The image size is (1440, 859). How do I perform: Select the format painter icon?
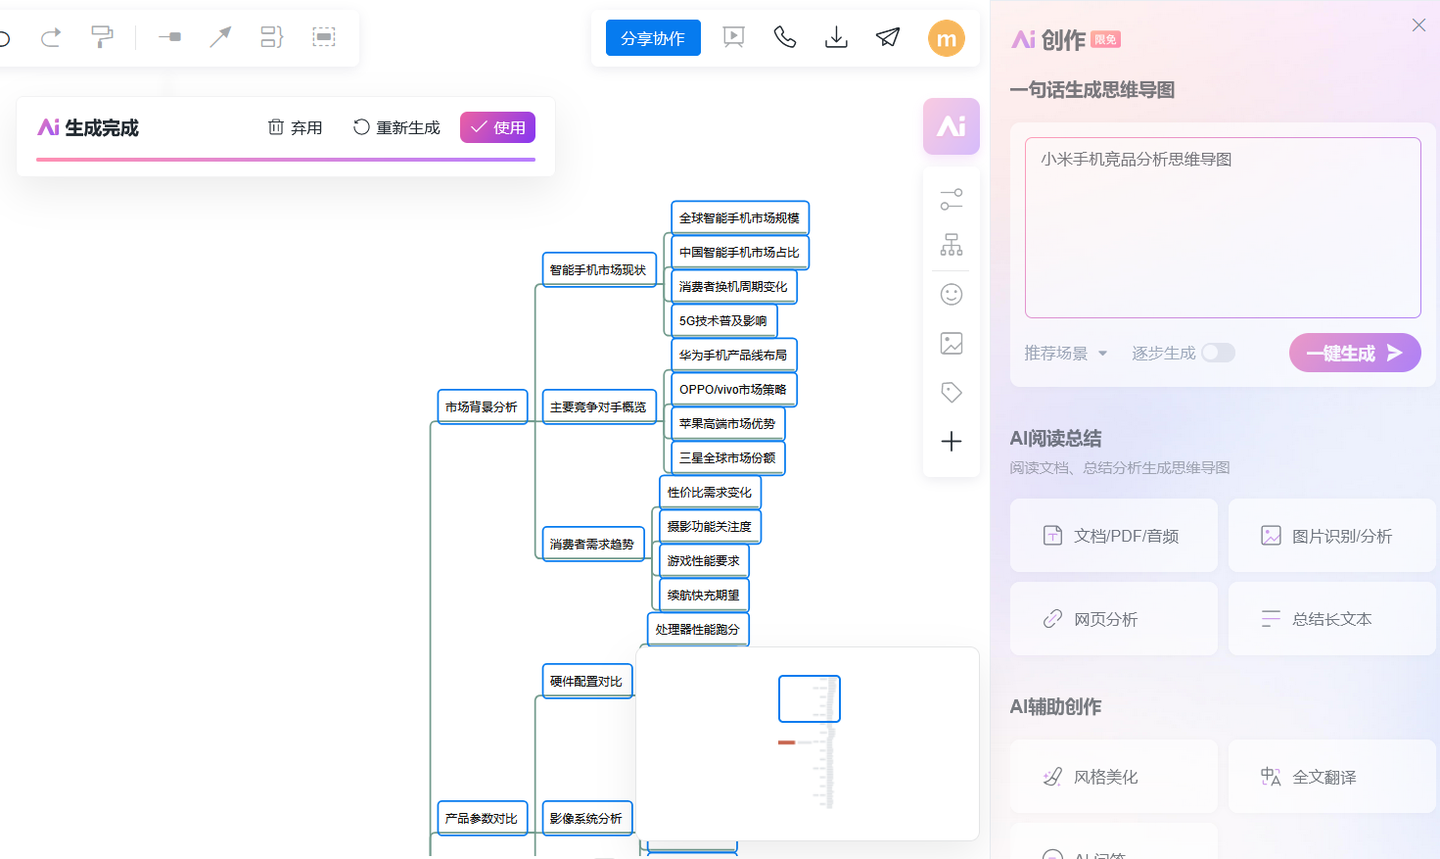click(x=102, y=38)
